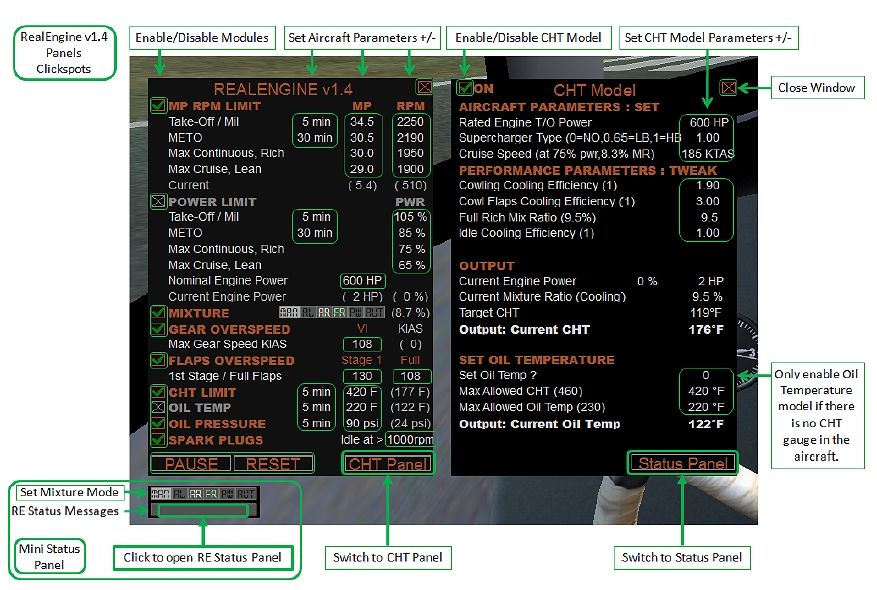Adjust Max Continuous MP value 30.0

click(362, 153)
